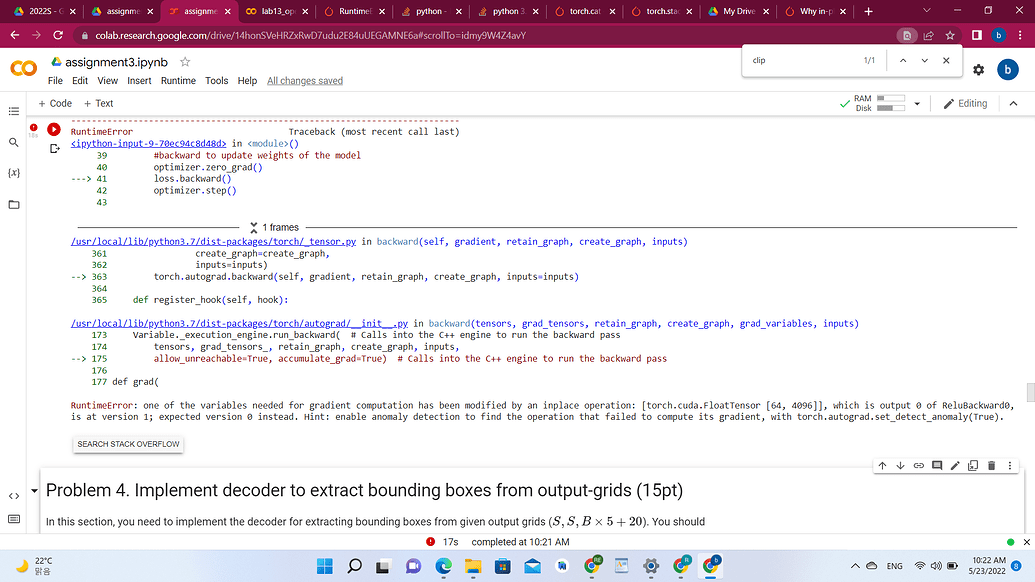Move the error cell up
1035x582 pixels.
click(x=882, y=465)
